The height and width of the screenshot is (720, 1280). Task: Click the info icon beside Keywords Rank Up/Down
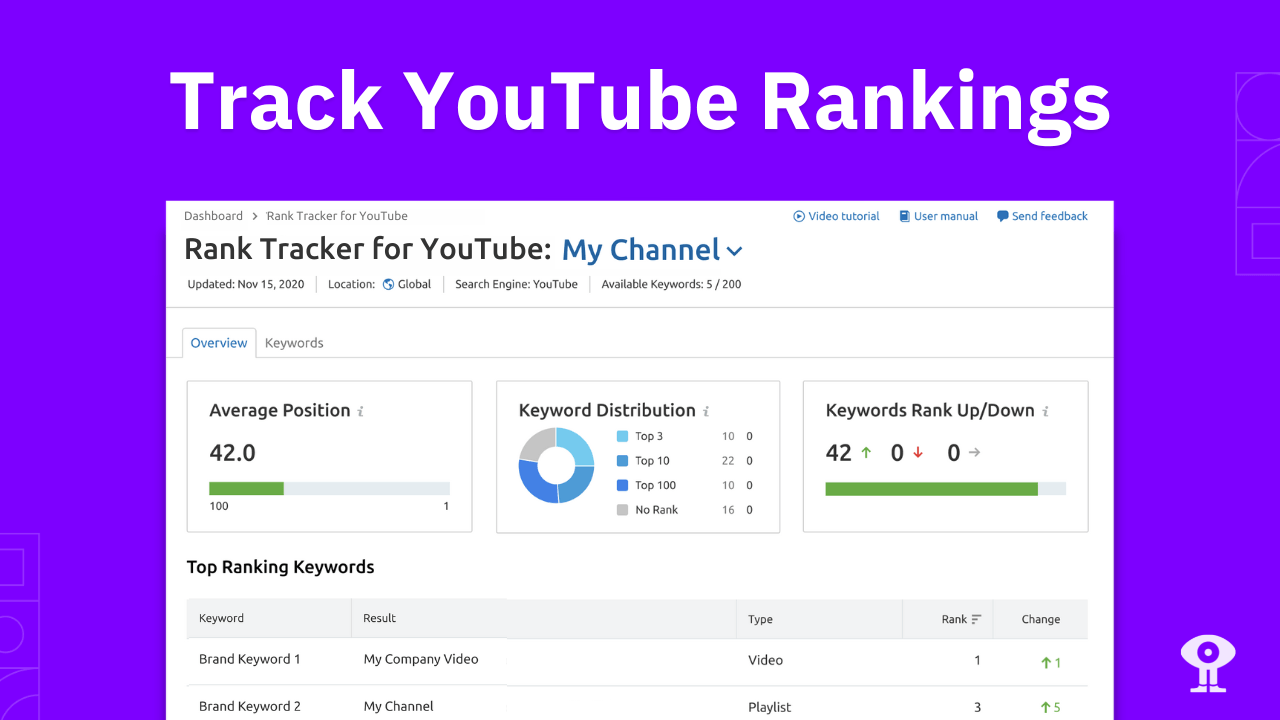tap(1045, 411)
